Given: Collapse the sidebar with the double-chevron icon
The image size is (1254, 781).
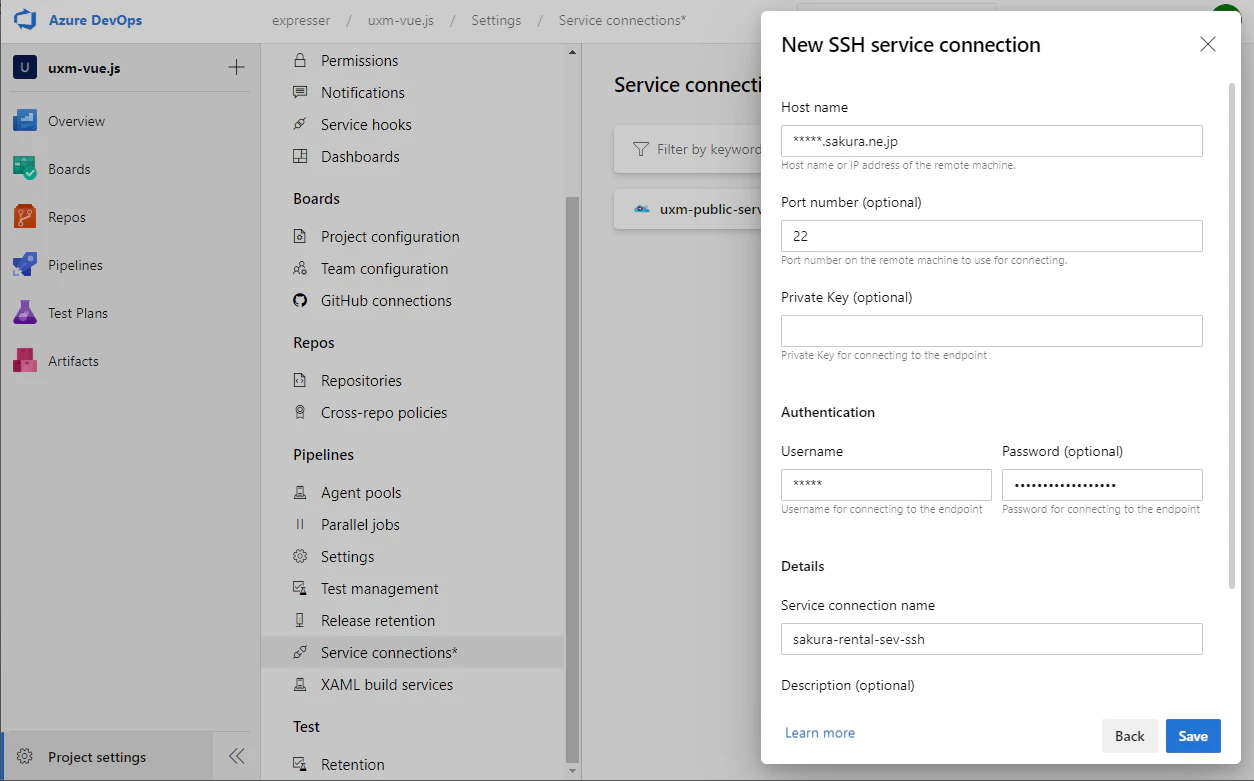Looking at the screenshot, I should (237, 756).
